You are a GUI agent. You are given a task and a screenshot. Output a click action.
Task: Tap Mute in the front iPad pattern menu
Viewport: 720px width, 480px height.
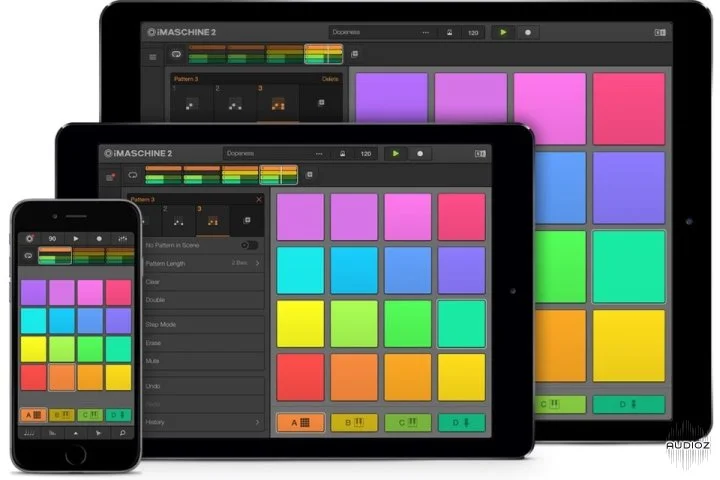(x=203, y=361)
